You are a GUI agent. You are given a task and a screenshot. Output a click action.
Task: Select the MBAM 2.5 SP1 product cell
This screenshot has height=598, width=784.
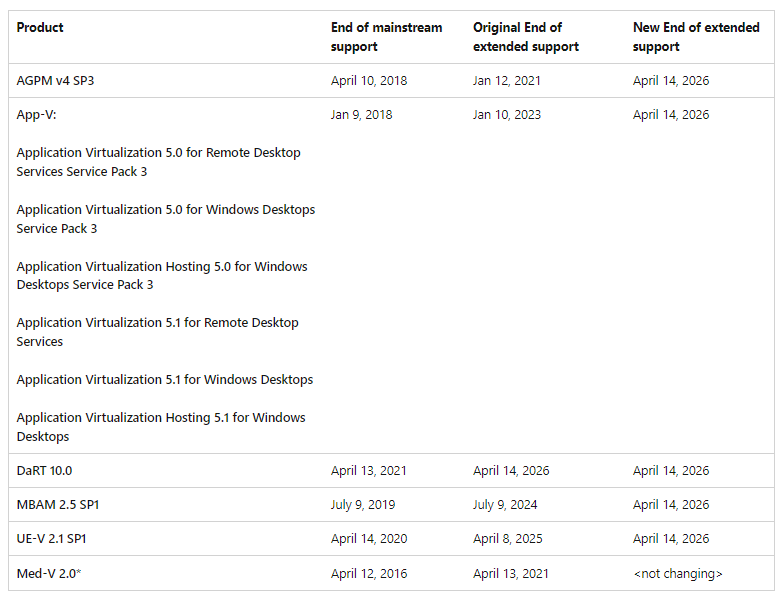click(58, 504)
